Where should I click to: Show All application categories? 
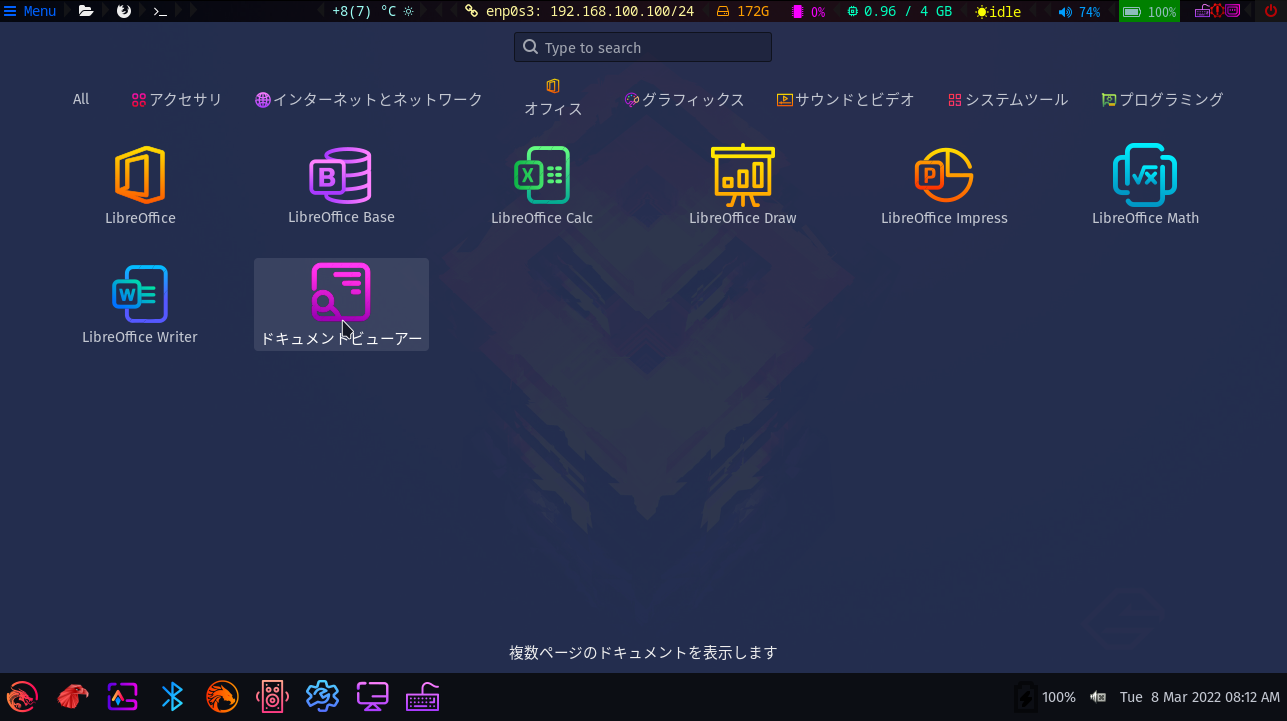point(81,99)
